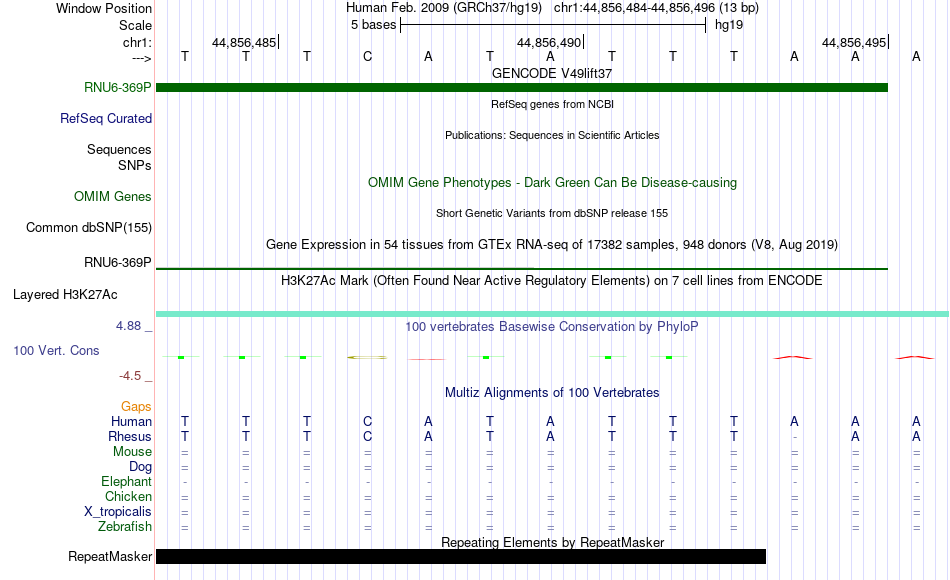Open the Layered H3K27Ac track label

65,295
